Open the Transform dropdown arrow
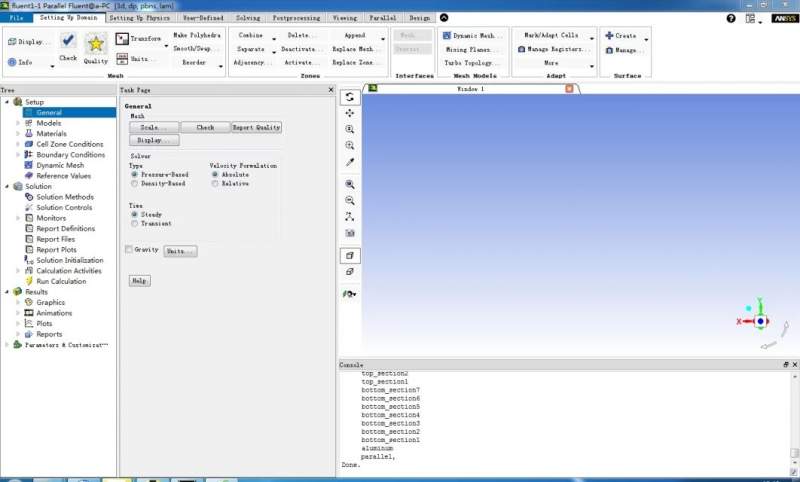This screenshot has width=800, height=482. [166, 46]
